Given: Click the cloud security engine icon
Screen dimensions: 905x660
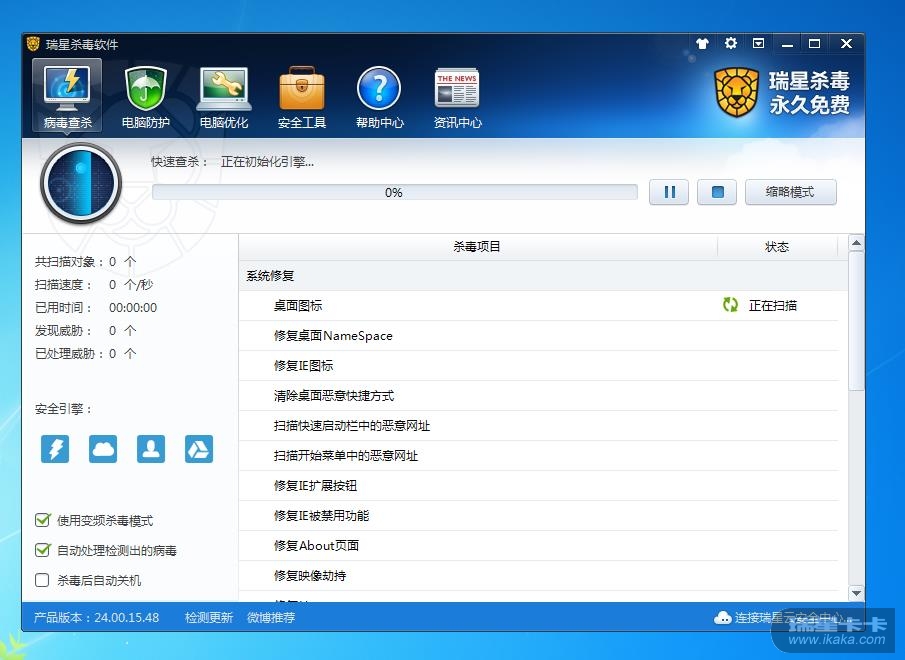Looking at the screenshot, I should 103,449.
